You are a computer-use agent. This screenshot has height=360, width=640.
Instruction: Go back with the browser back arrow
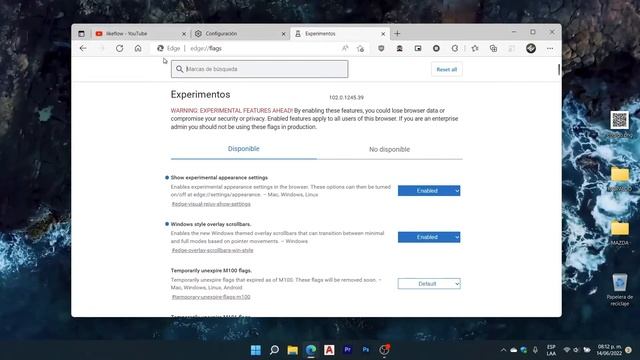click(x=83, y=48)
